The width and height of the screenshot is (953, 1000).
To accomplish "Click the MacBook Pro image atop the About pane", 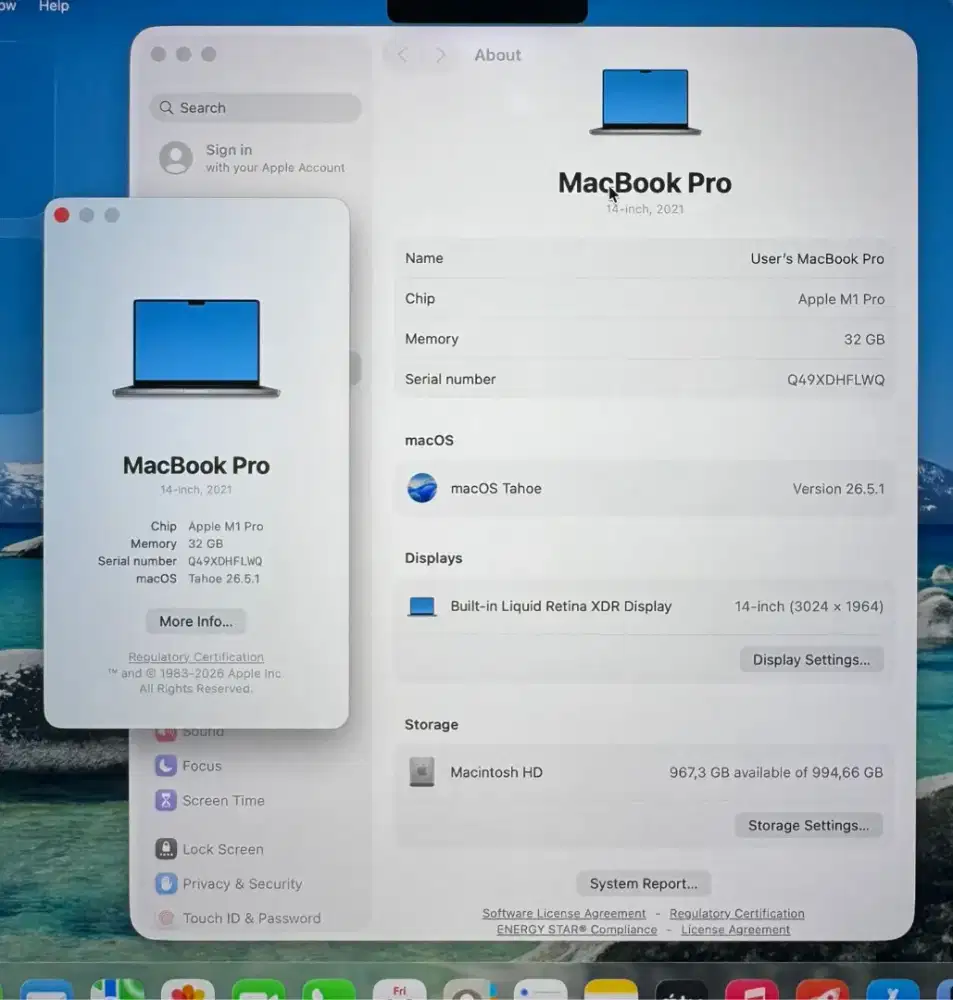I will coord(645,102).
